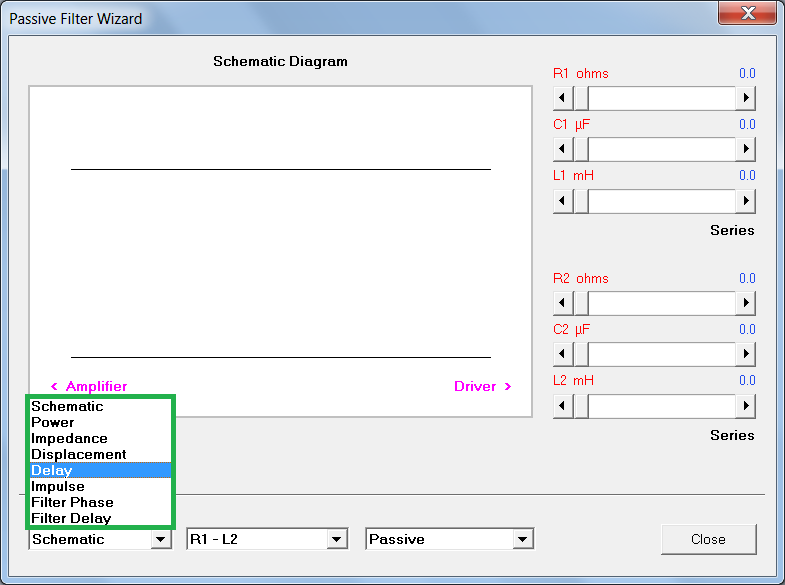Decrease L1 mH with left arrow
Image resolution: width=785 pixels, height=585 pixels.
(562, 201)
